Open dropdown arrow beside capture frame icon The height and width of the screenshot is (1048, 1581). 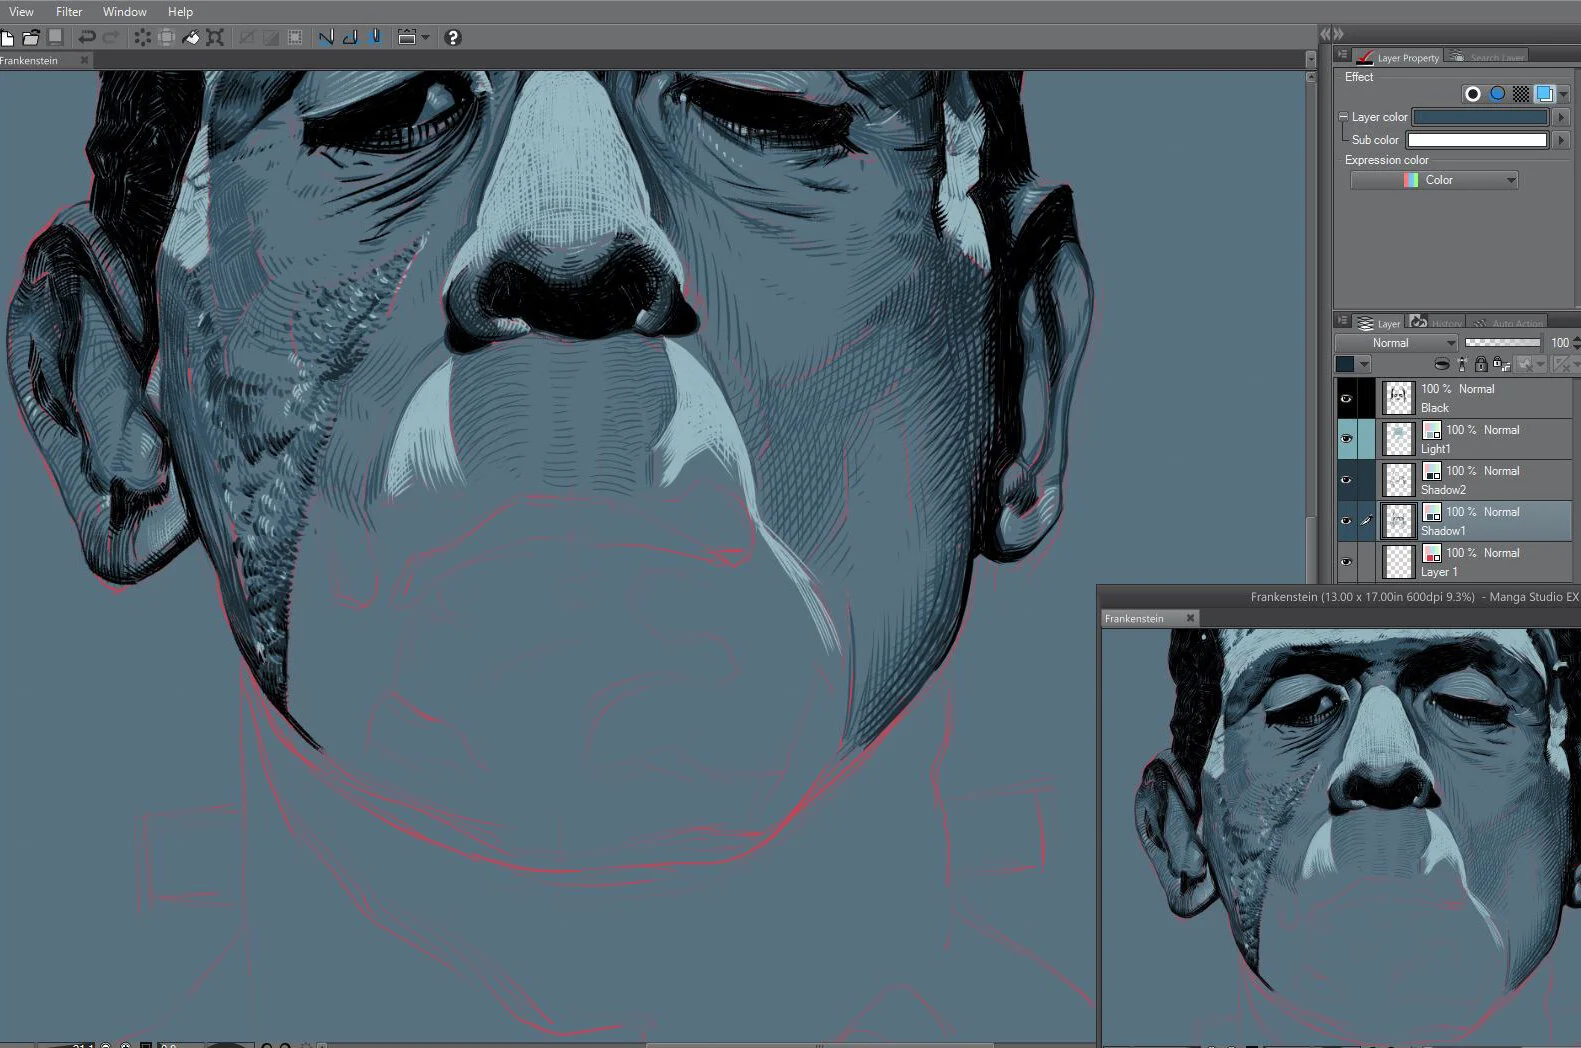coord(426,38)
